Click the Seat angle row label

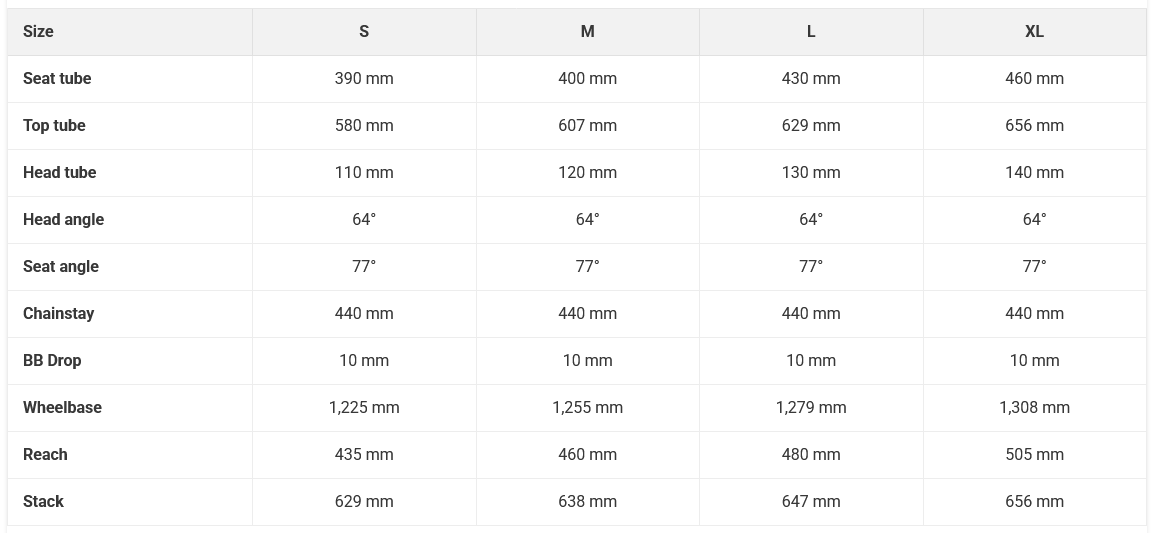[x=60, y=267]
